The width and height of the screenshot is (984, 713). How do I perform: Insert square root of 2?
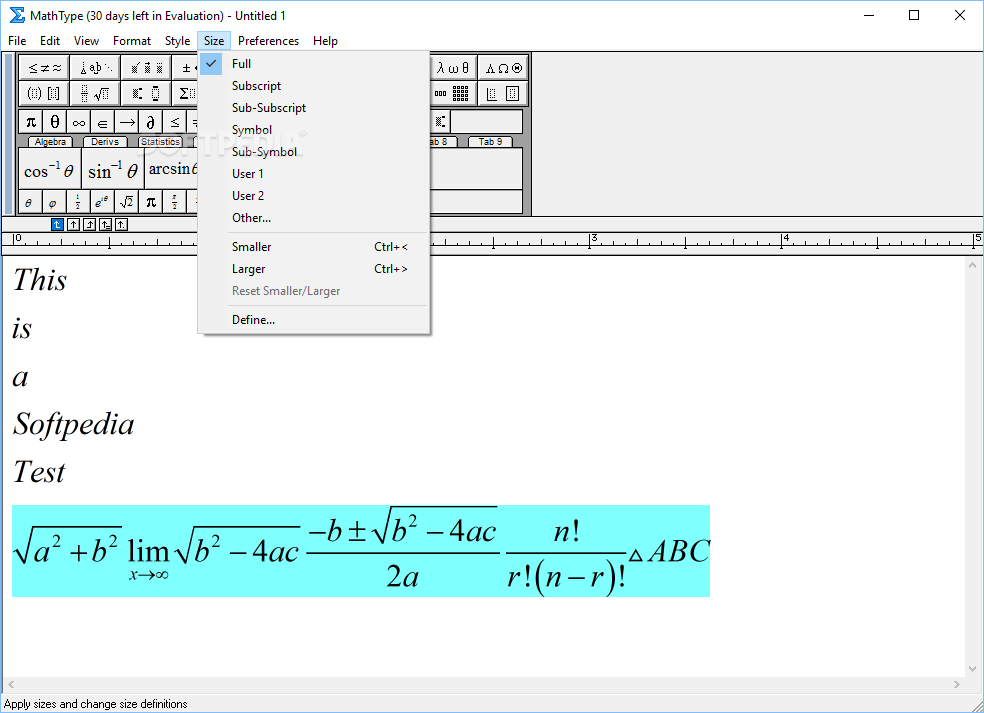(x=126, y=202)
